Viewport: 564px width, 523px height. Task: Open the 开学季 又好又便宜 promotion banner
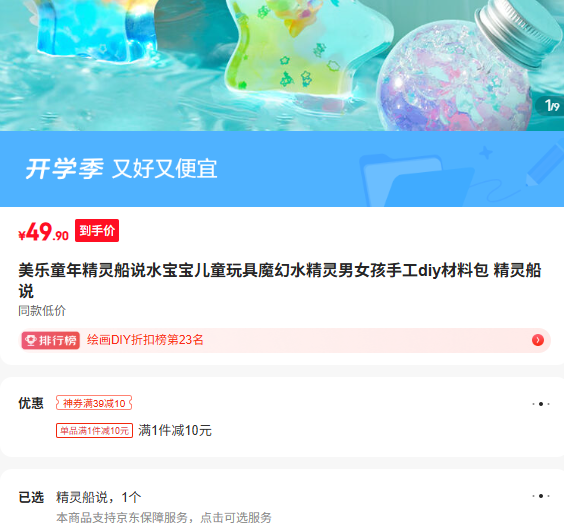(x=282, y=169)
